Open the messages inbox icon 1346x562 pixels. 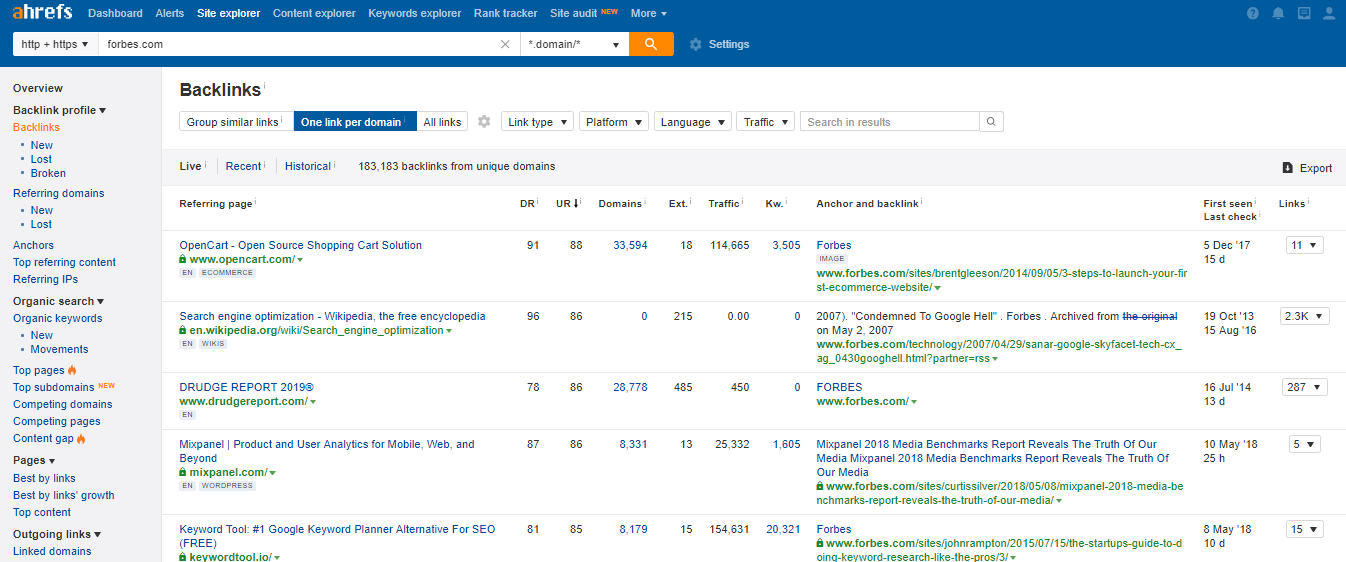[x=1304, y=13]
